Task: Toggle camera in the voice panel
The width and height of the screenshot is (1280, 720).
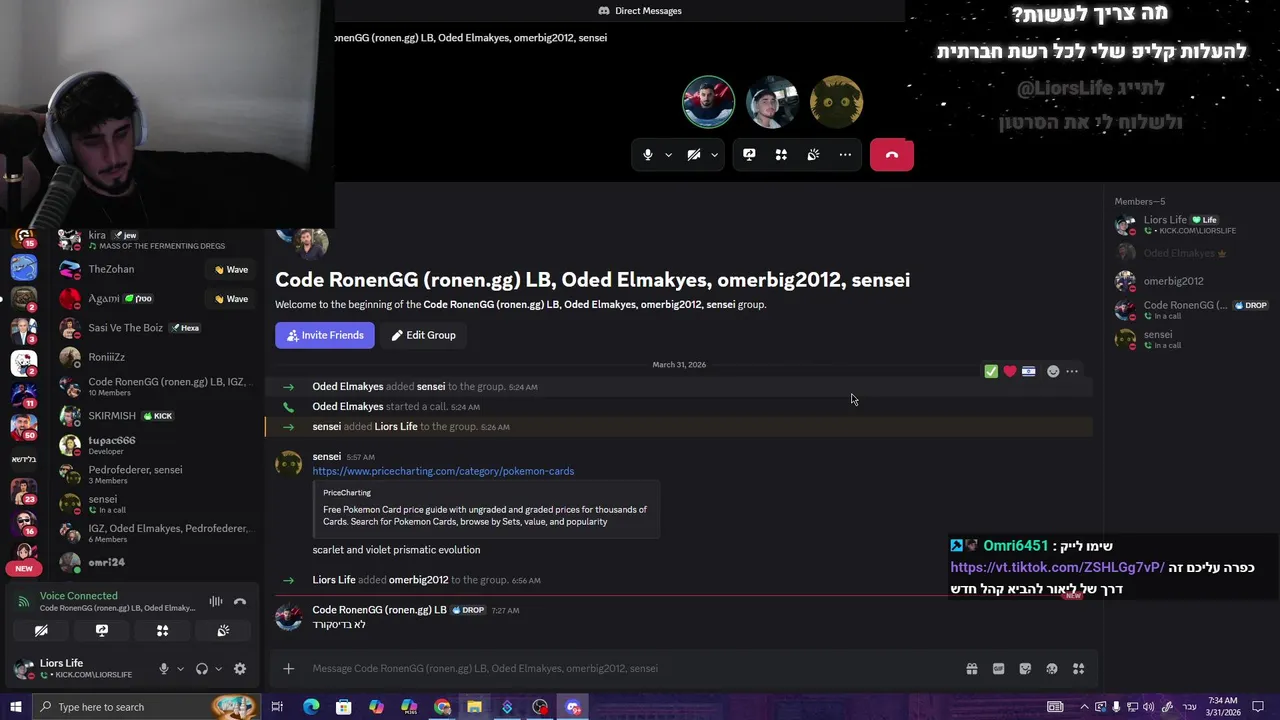Action: tap(41, 631)
